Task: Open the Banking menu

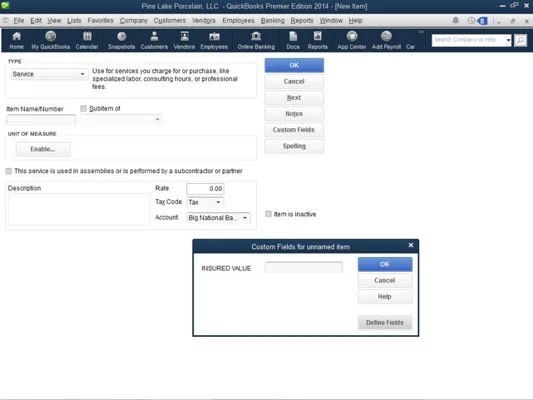Action: [272, 20]
